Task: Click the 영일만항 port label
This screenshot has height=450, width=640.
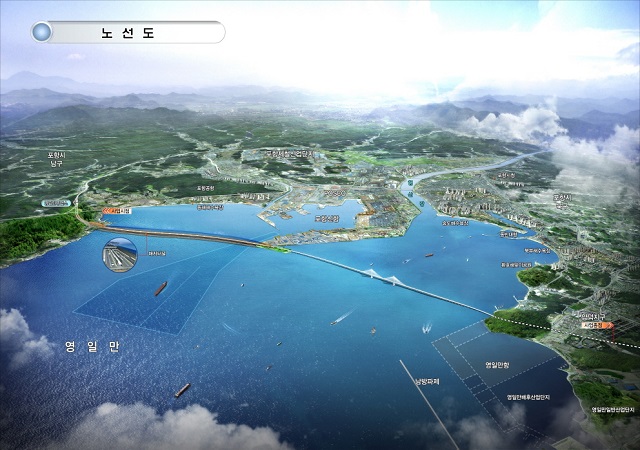Action: tap(497, 366)
